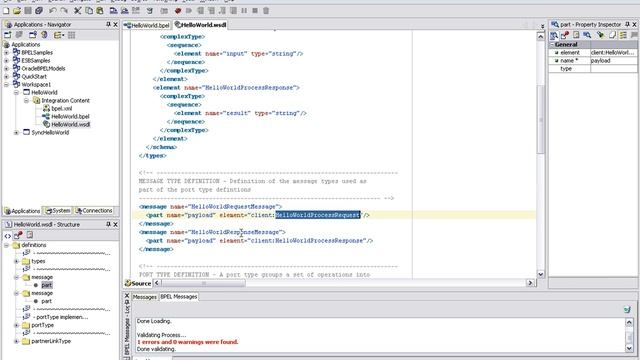Select HelloWorld.wsdl in the Navigator tree

pos(71,124)
